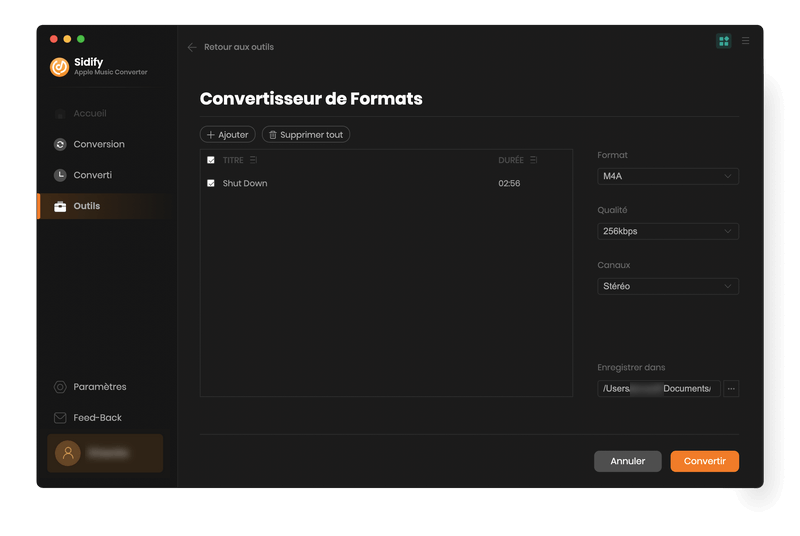Click the Paramètres gear icon
The image size is (800, 536).
60,387
